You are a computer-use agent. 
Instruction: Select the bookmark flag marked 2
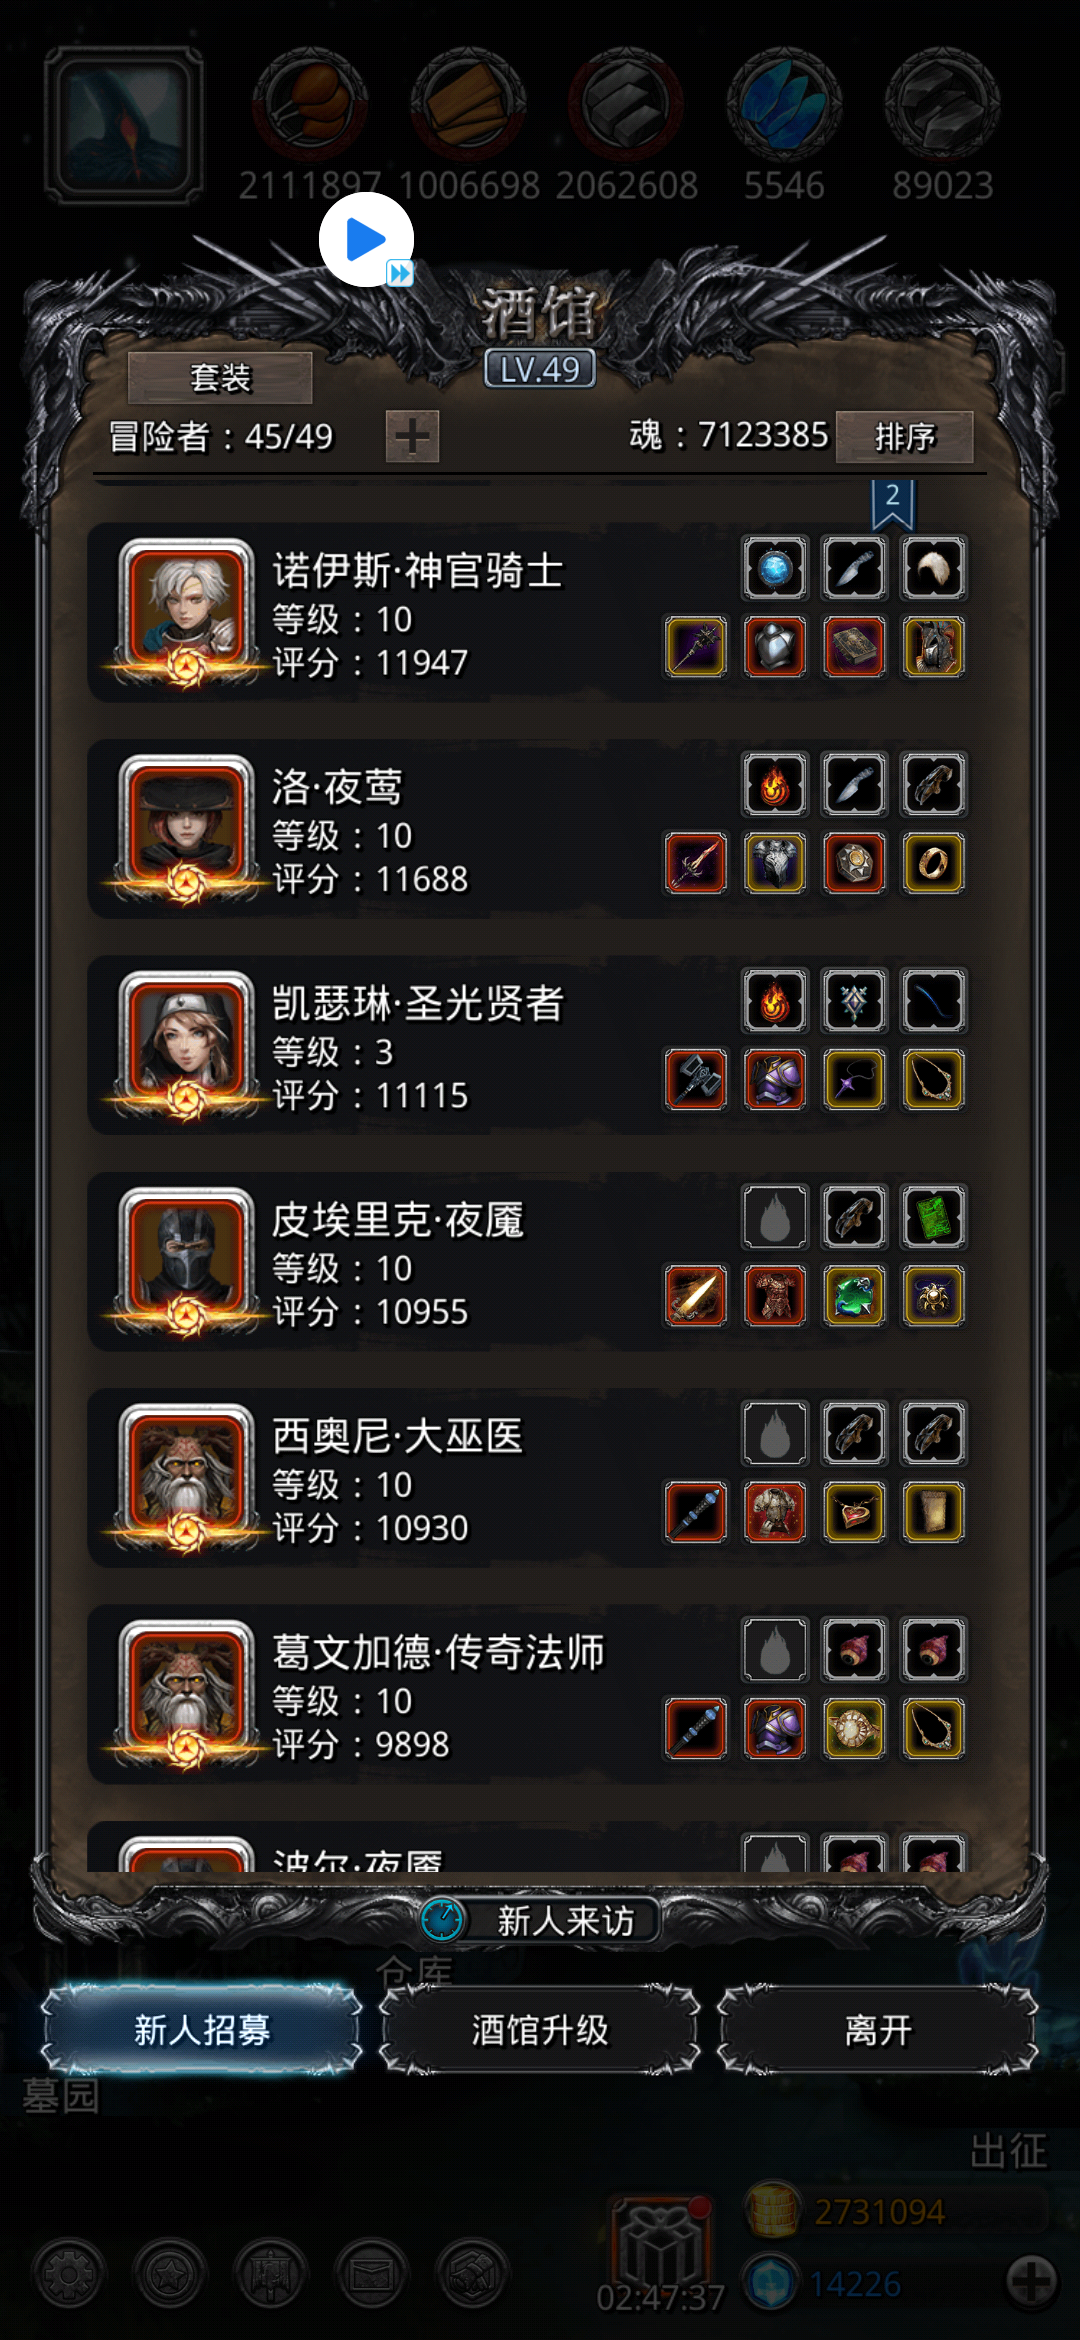point(892,504)
